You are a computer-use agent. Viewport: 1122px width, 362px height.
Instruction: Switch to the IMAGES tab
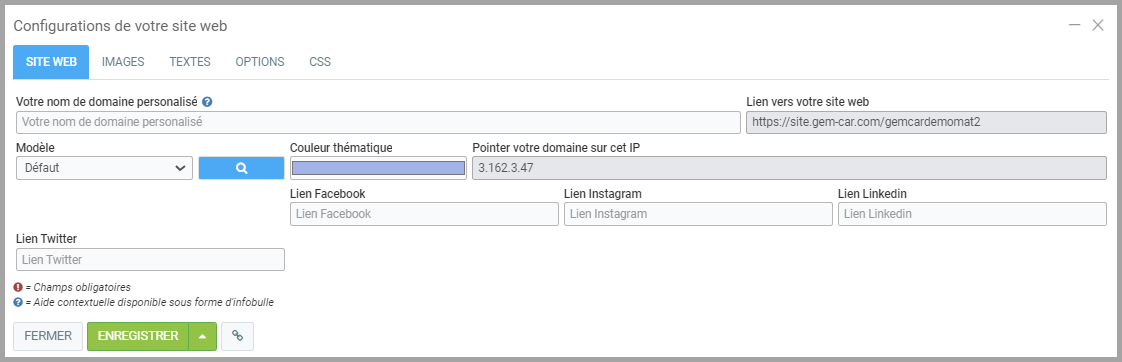(123, 62)
